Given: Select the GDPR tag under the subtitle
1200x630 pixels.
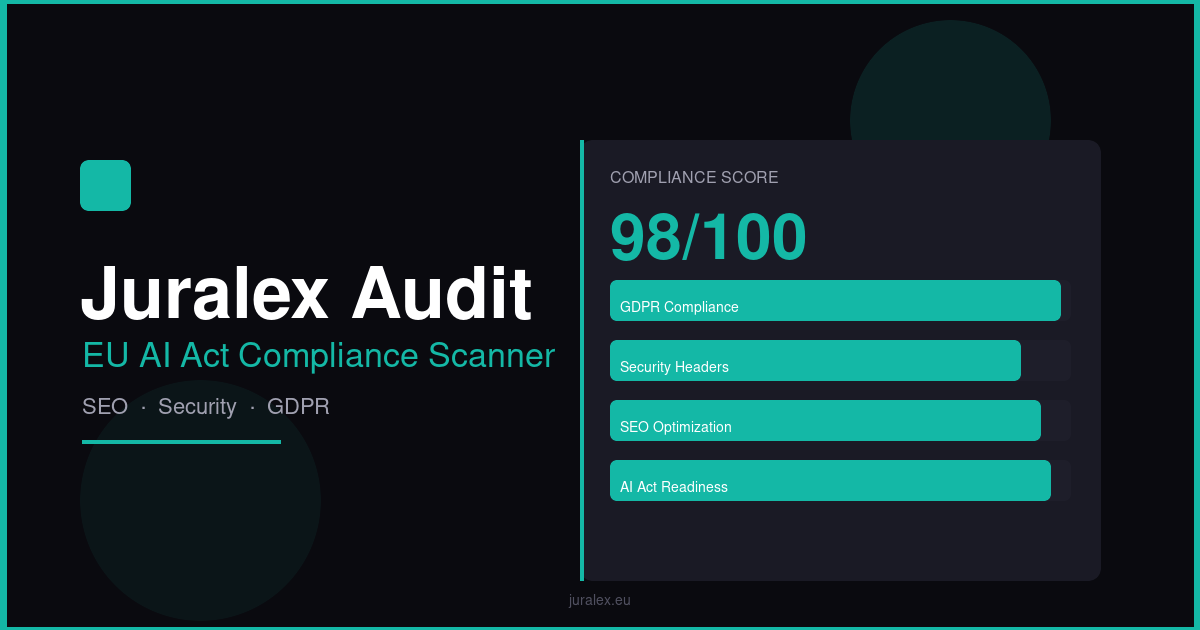Looking at the screenshot, I should pos(298,407).
